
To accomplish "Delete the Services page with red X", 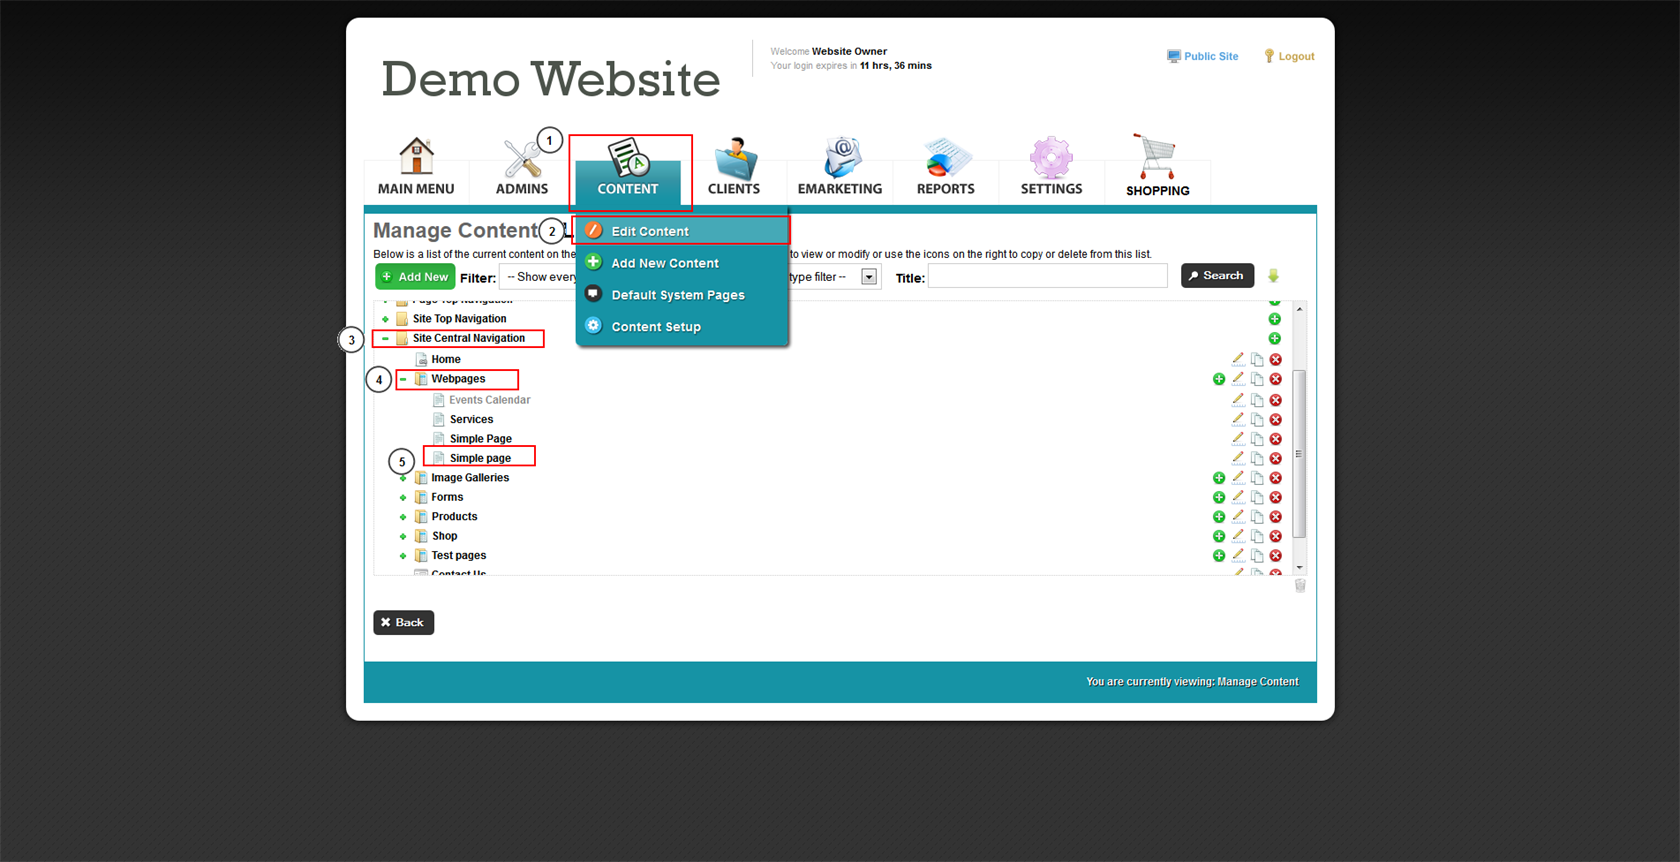I will 1275,420.
